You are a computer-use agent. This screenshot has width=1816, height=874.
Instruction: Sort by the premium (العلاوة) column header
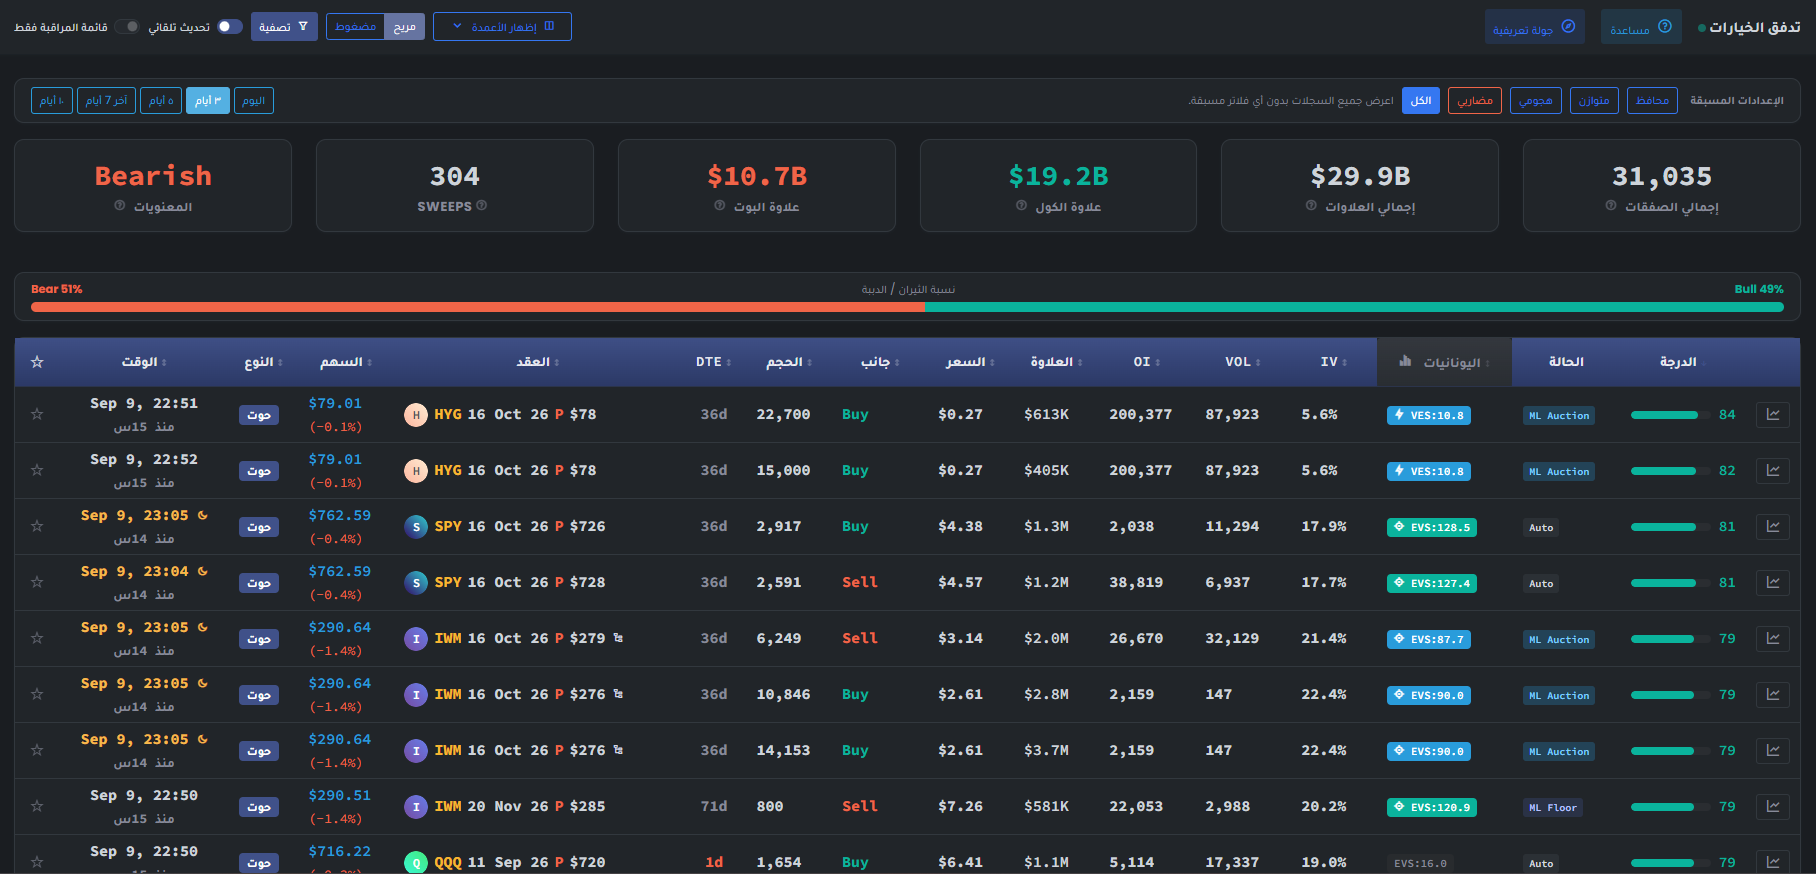coord(1057,362)
